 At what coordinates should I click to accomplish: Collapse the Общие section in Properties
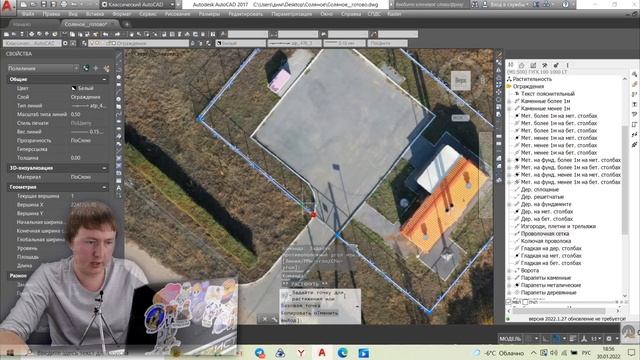point(104,79)
